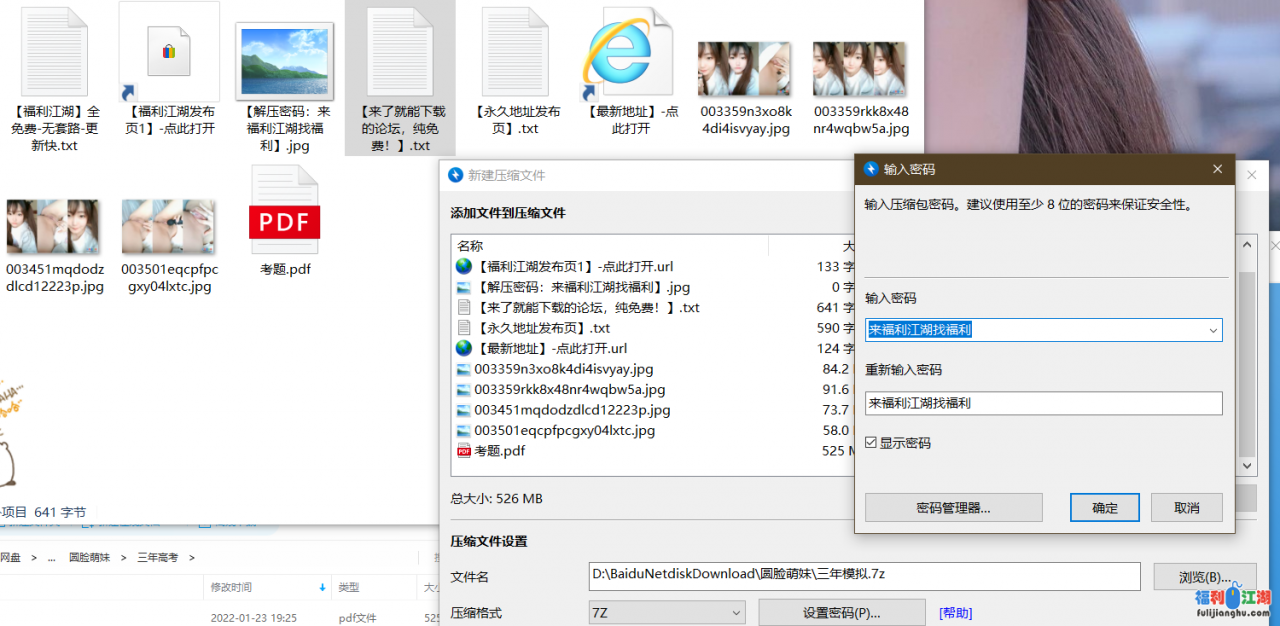Sort by the 修改时间 column header

point(231,587)
